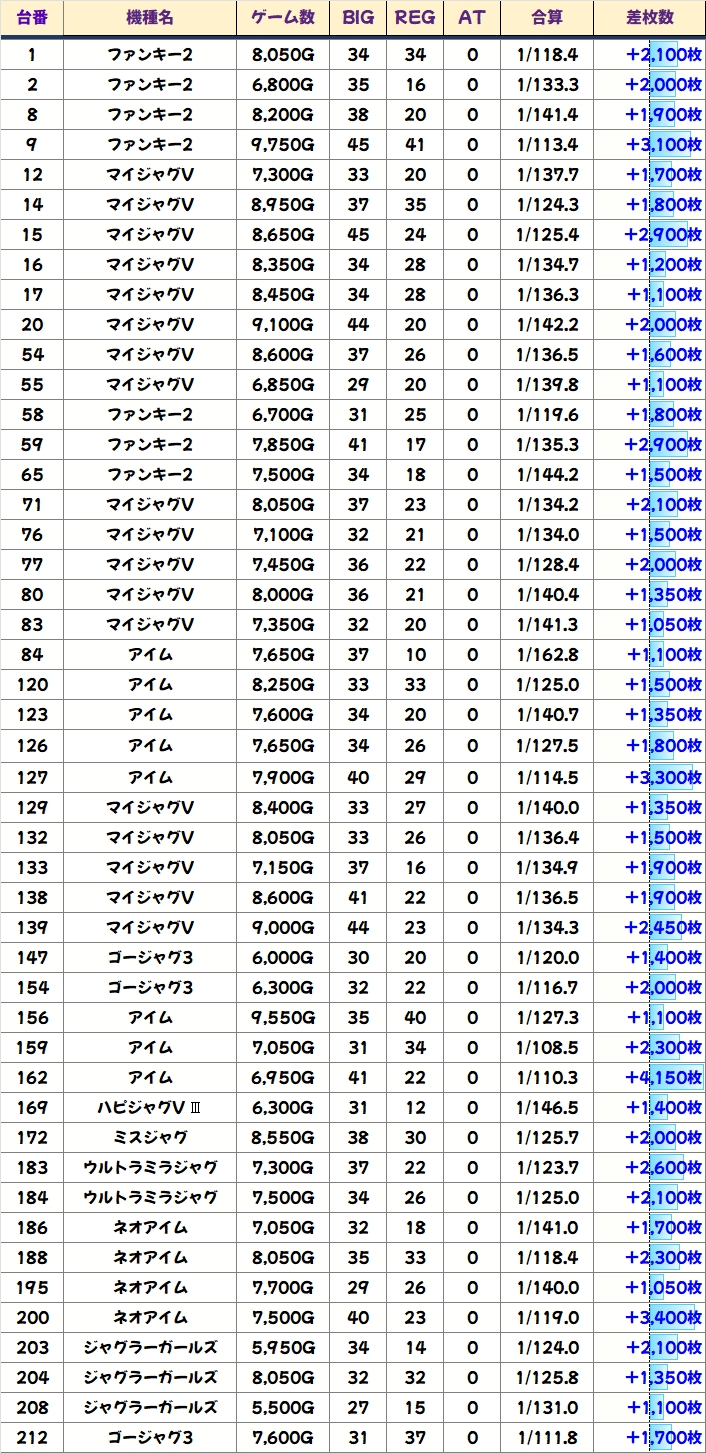This screenshot has width=706, height=1453.
Task: Click the 1/146.5 combined probability cell
Action: coord(547,1108)
